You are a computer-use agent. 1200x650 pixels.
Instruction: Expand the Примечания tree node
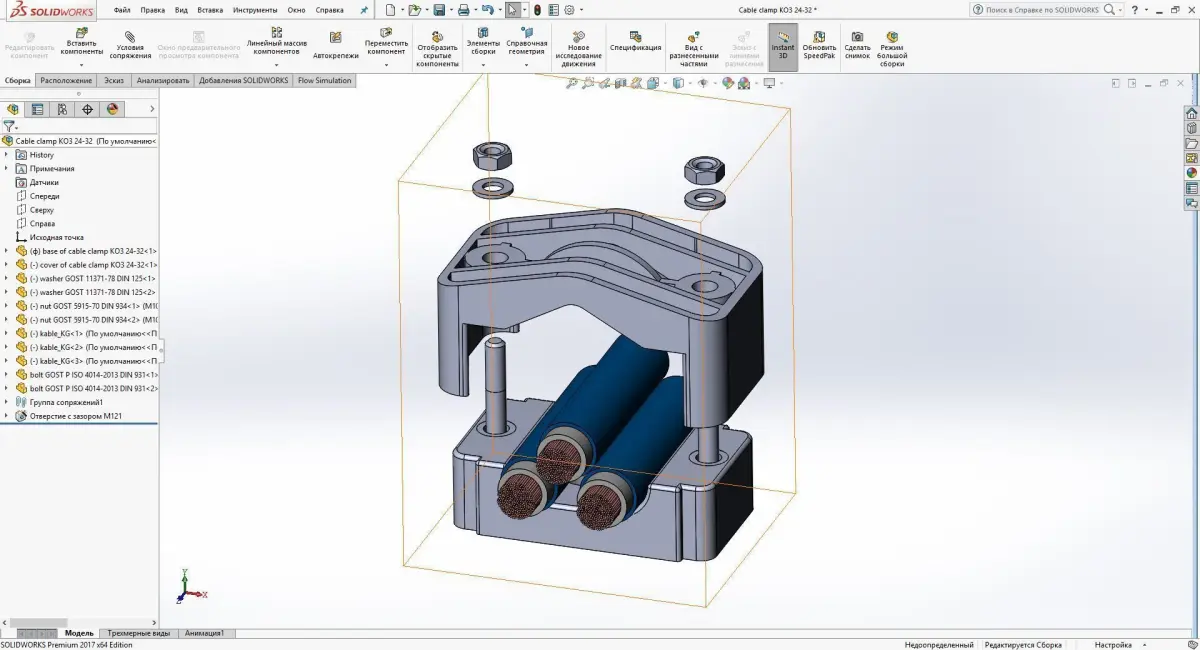pyautogui.click(x=6, y=169)
